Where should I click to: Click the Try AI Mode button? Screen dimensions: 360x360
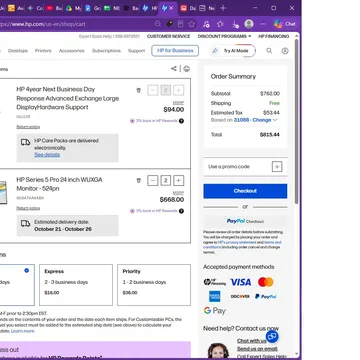[x=233, y=51]
